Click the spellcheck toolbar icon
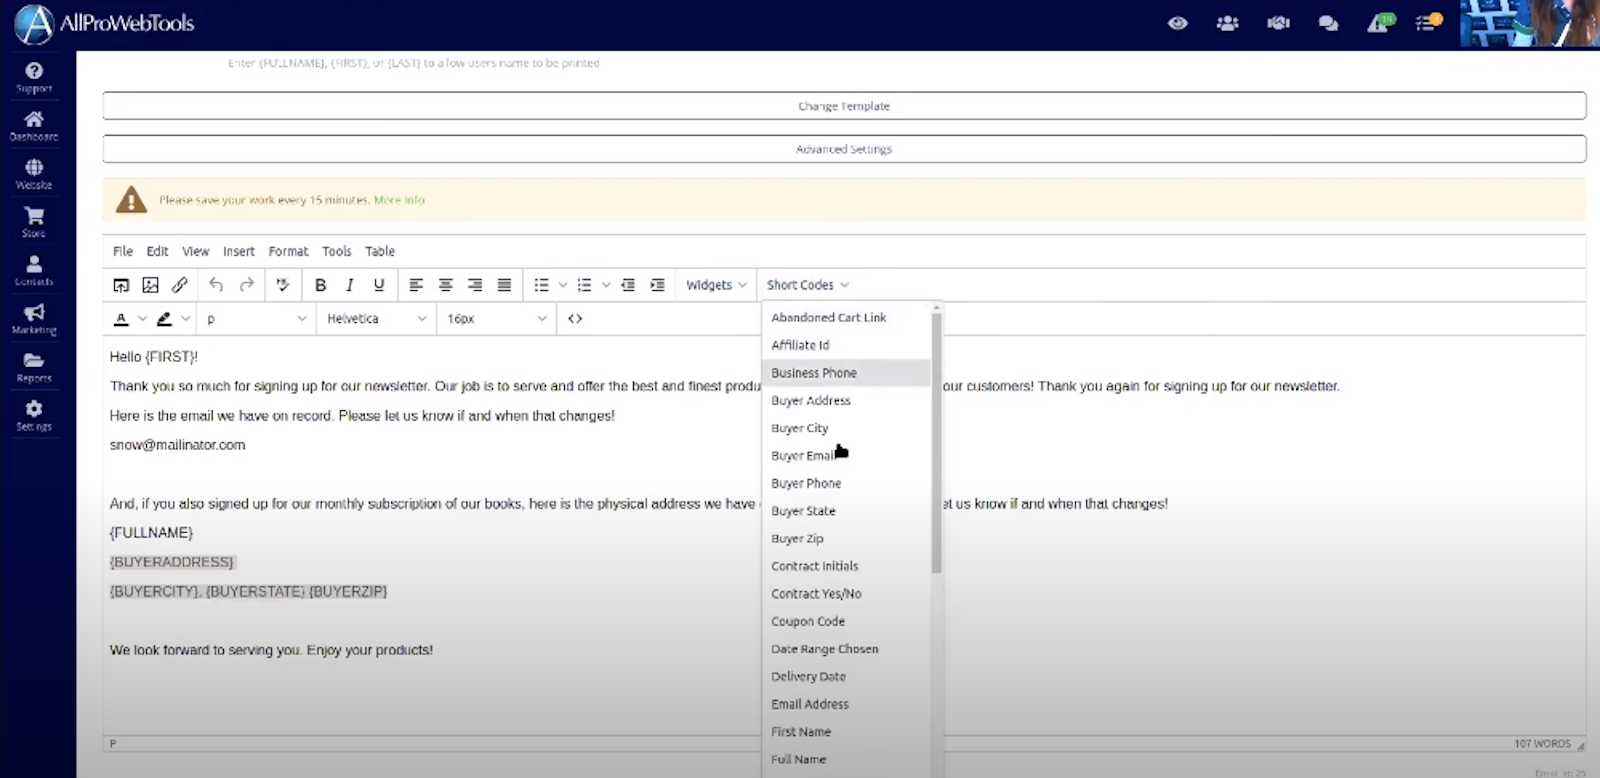This screenshot has height=778, width=1600. click(283, 285)
